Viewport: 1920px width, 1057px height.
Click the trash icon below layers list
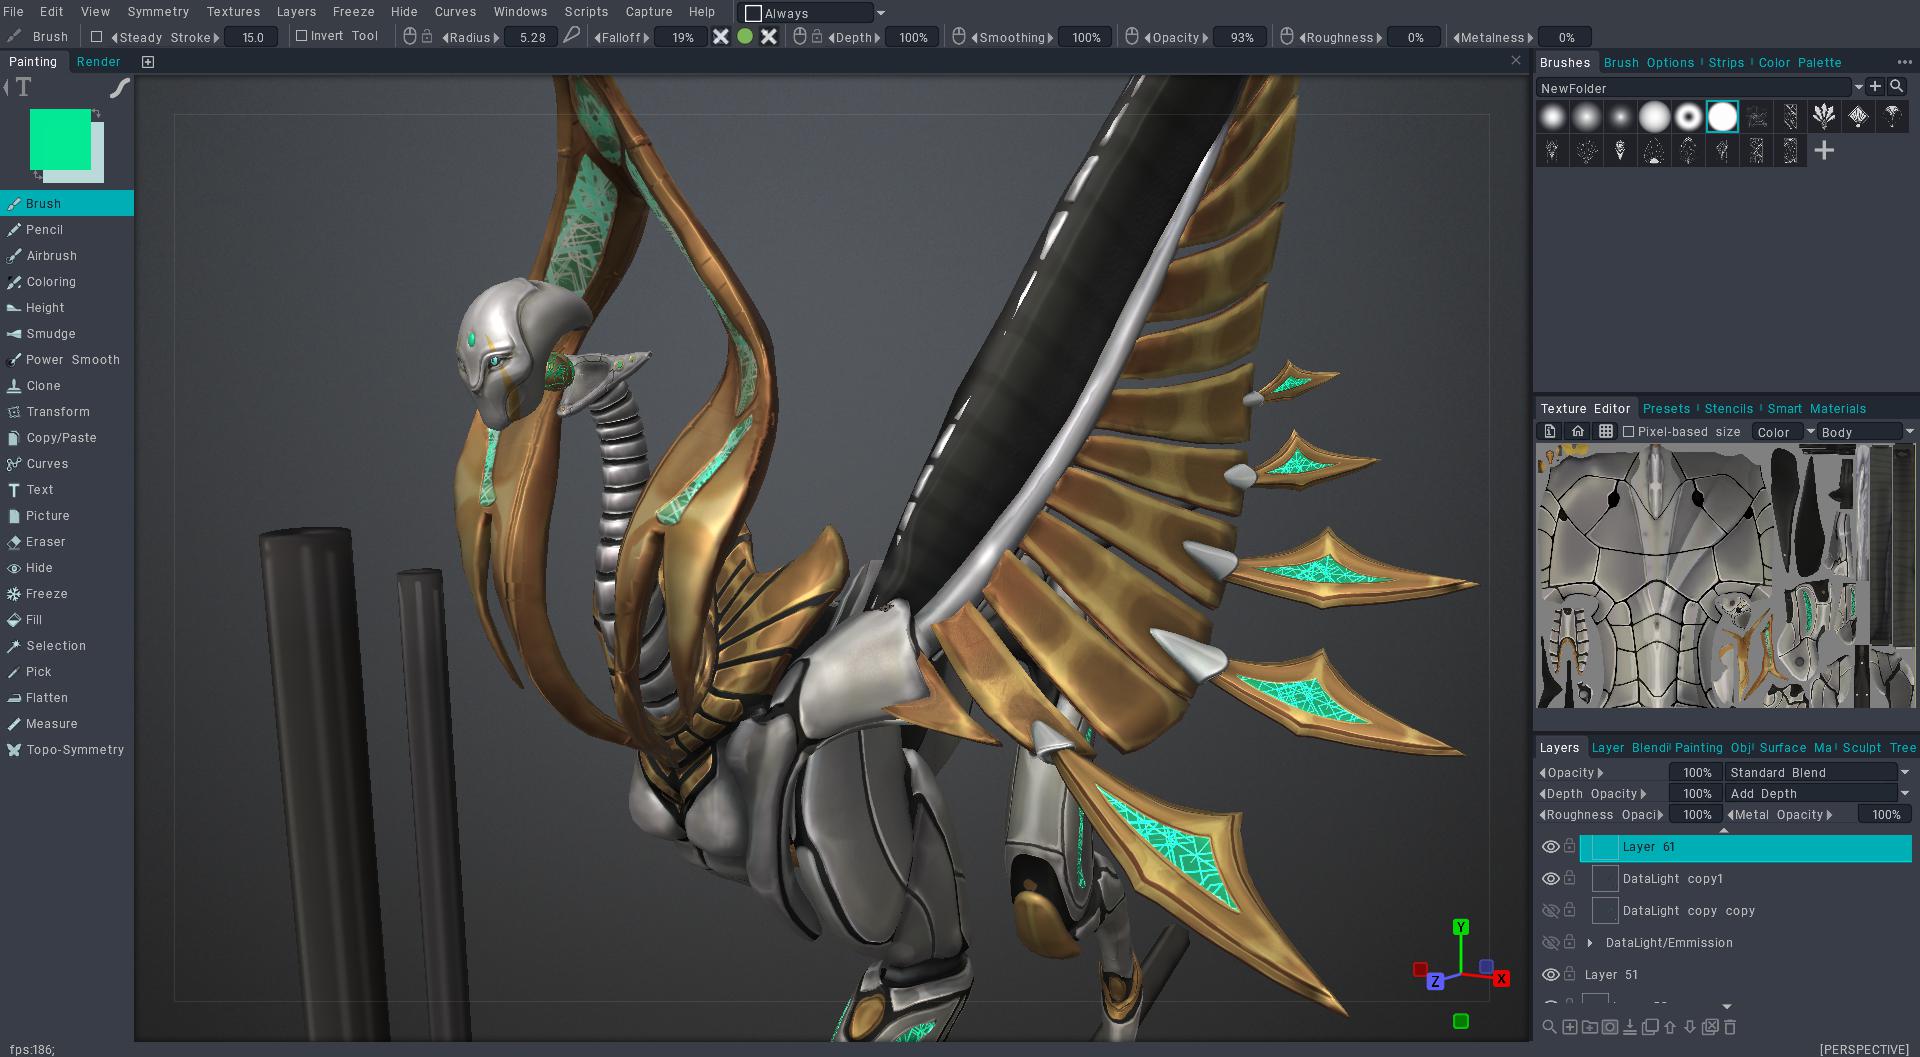click(1730, 1027)
